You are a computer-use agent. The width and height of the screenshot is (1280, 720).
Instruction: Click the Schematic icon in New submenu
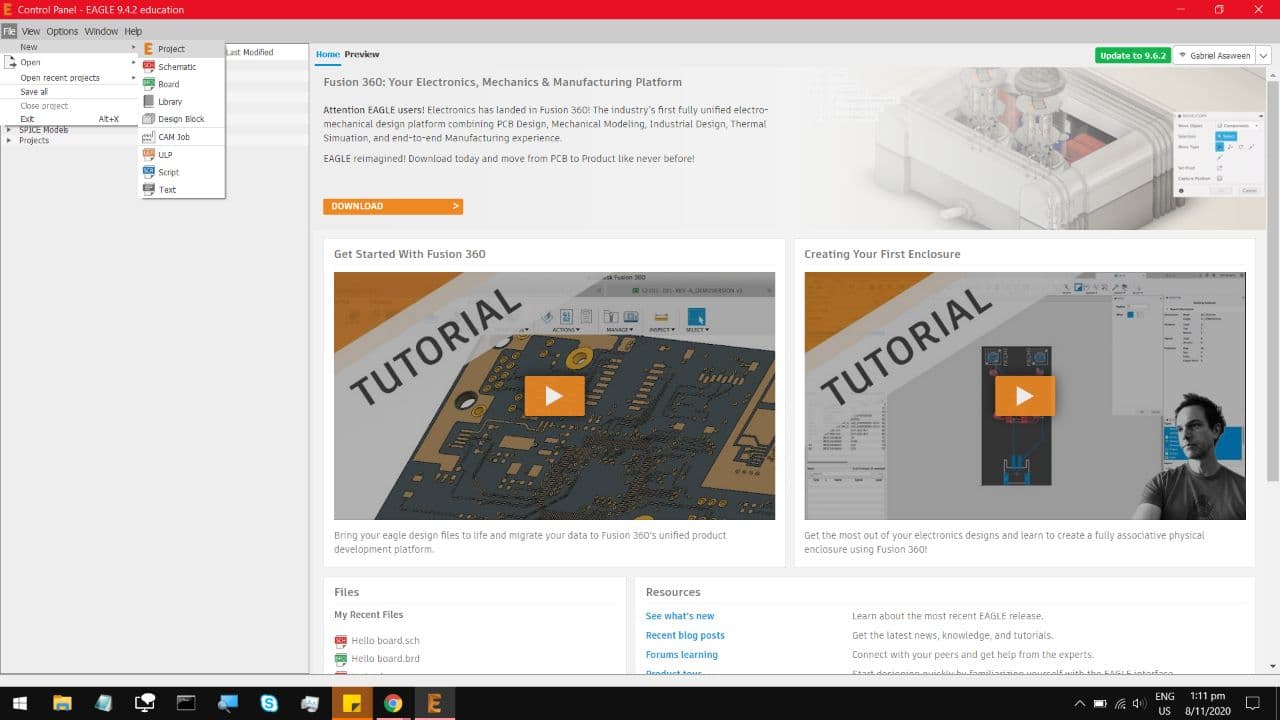tap(148, 66)
